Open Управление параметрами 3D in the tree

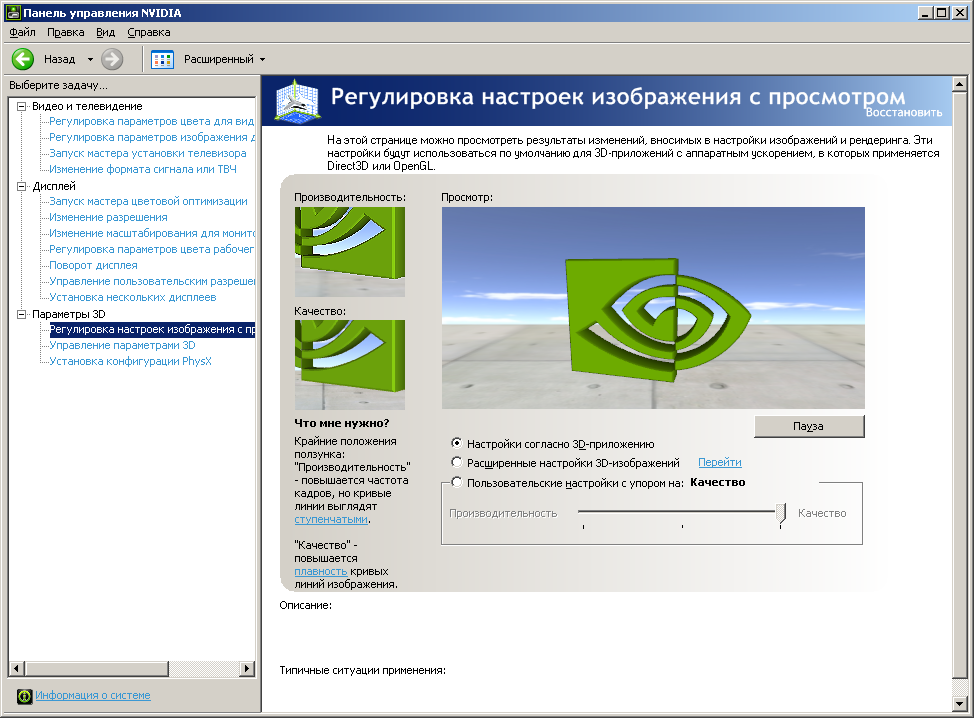click(122, 345)
